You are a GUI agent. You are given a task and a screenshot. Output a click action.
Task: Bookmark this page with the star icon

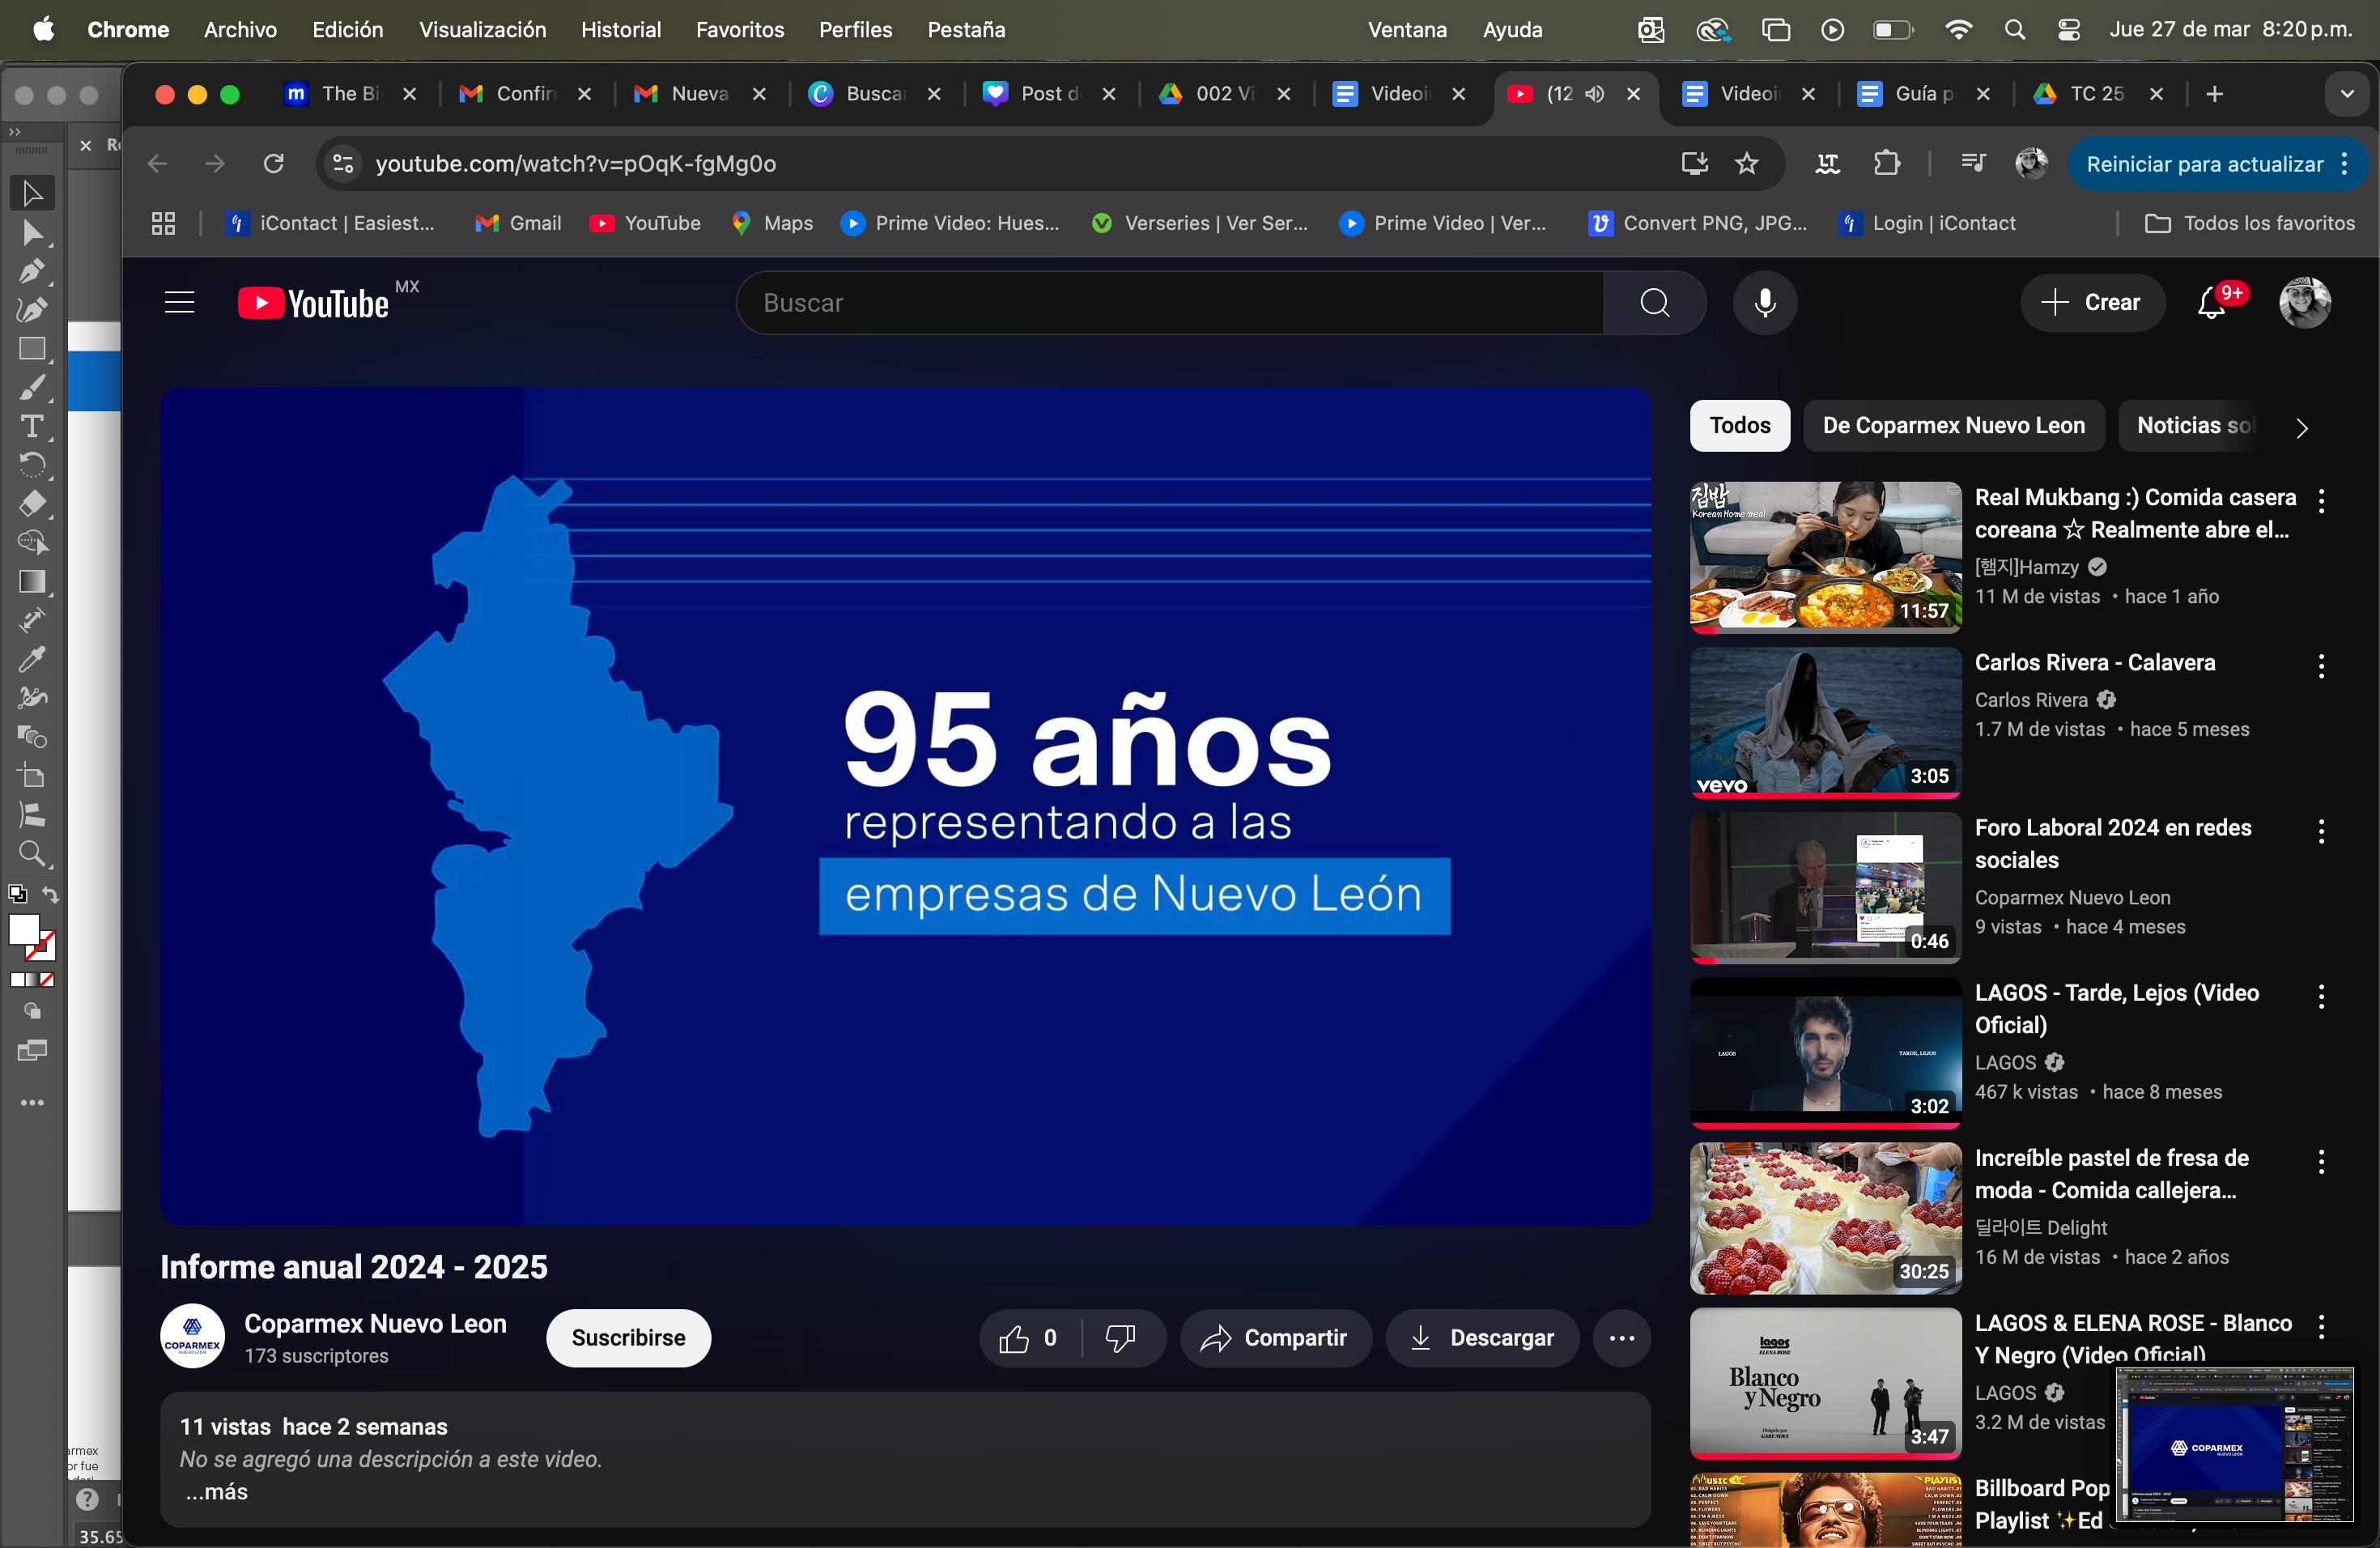[1746, 164]
